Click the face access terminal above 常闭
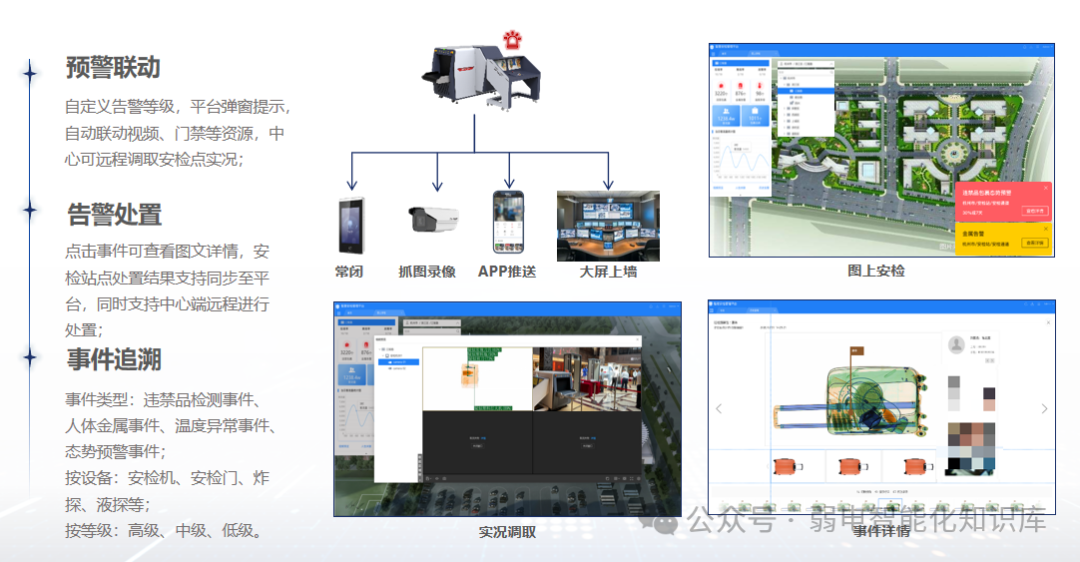Viewport: 1080px width, 562px height. 351,225
